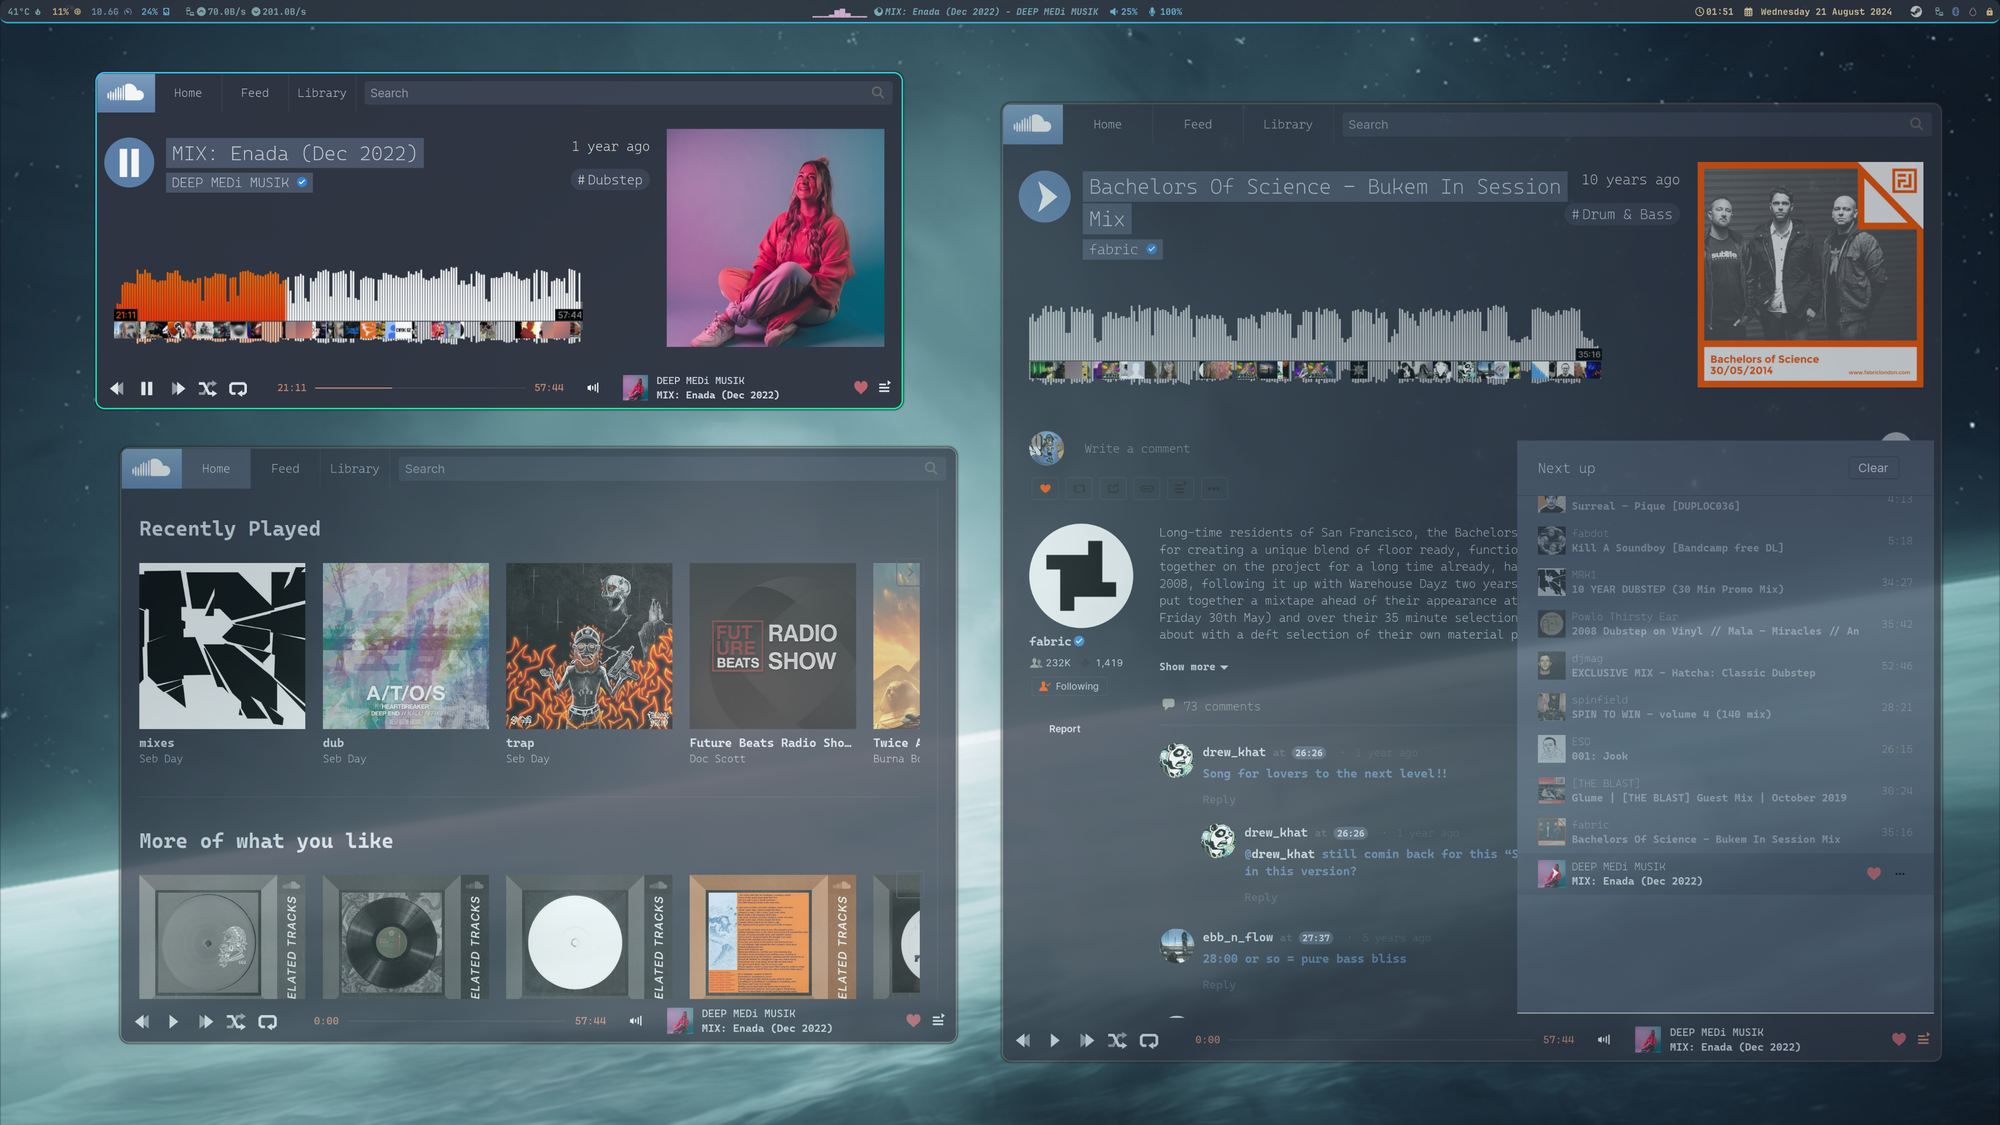This screenshot has width=2000, height=1125.
Task: Switch to Feed tab in right window
Action: [1197, 125]
